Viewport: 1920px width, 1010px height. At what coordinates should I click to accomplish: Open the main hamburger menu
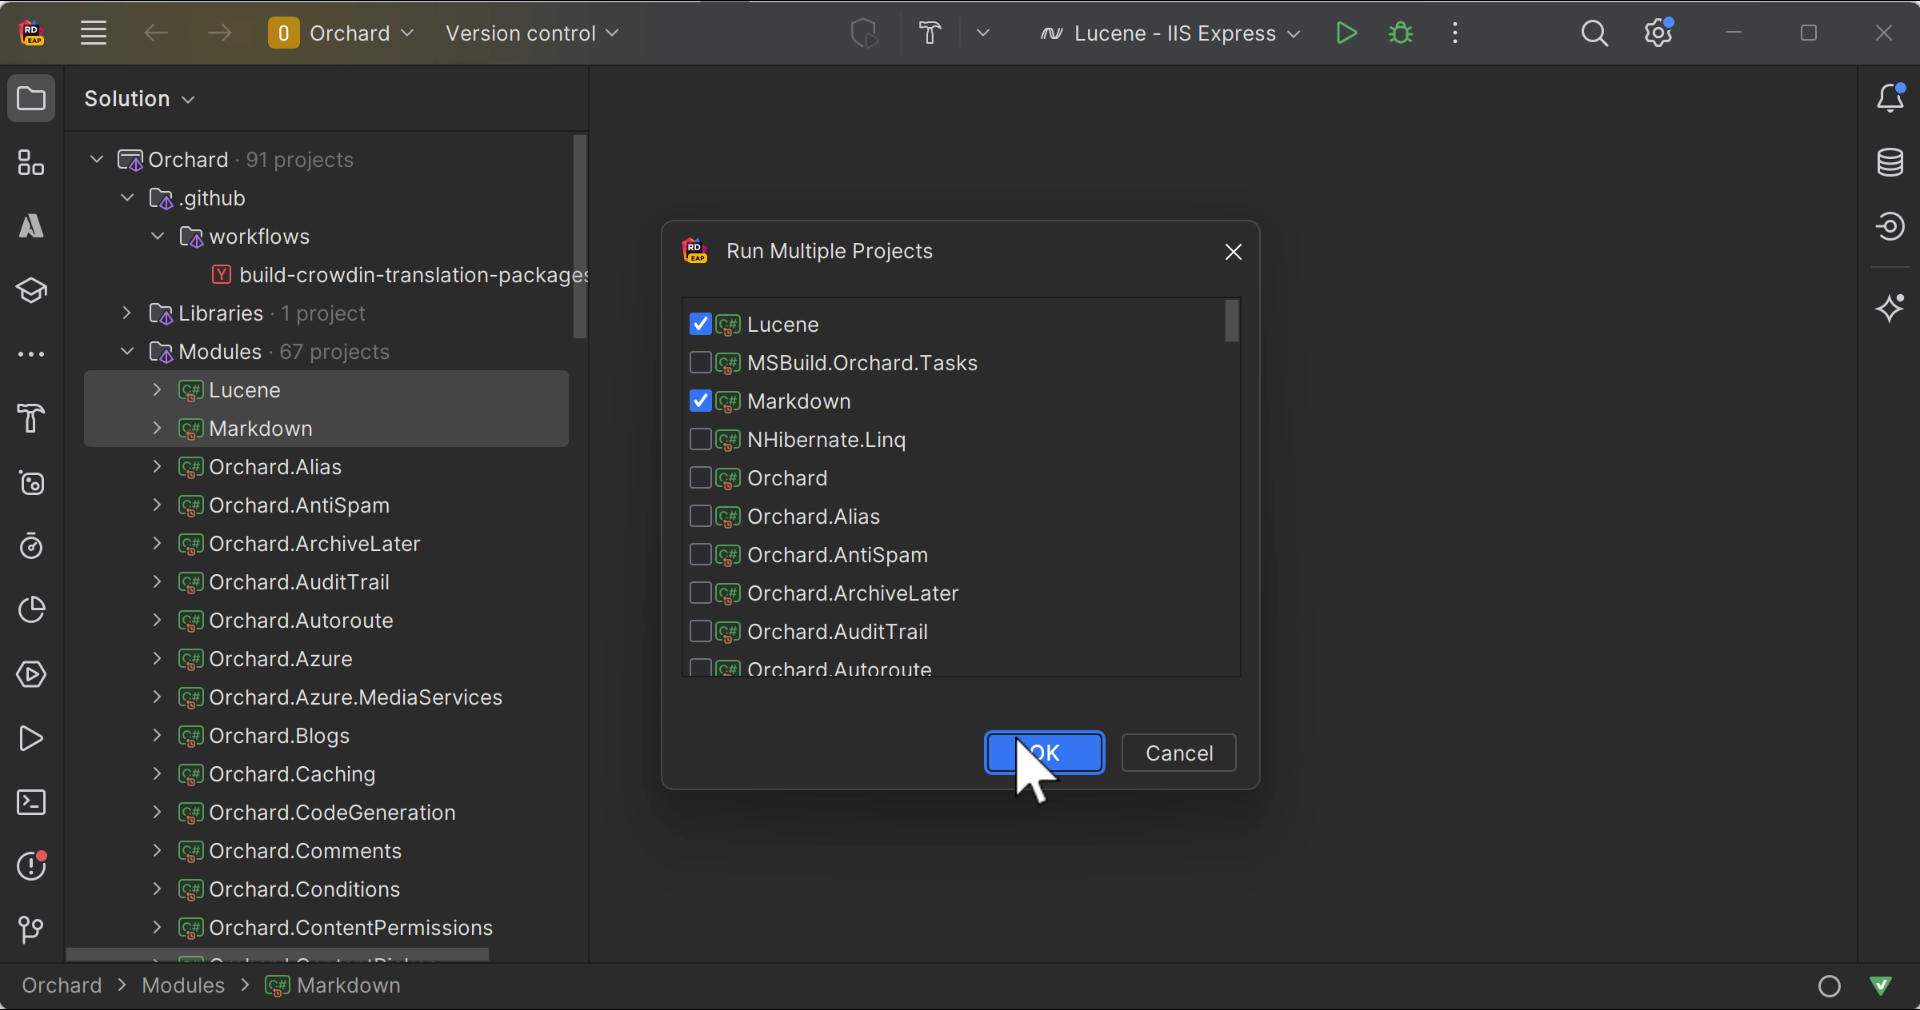[x=92, y=33]
